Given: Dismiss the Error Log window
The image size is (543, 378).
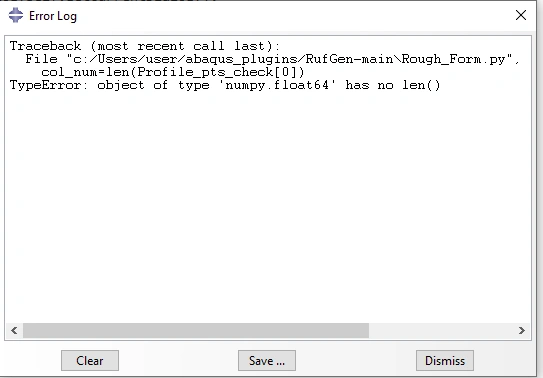Looking at the screenshot, I should coord(445,360).
